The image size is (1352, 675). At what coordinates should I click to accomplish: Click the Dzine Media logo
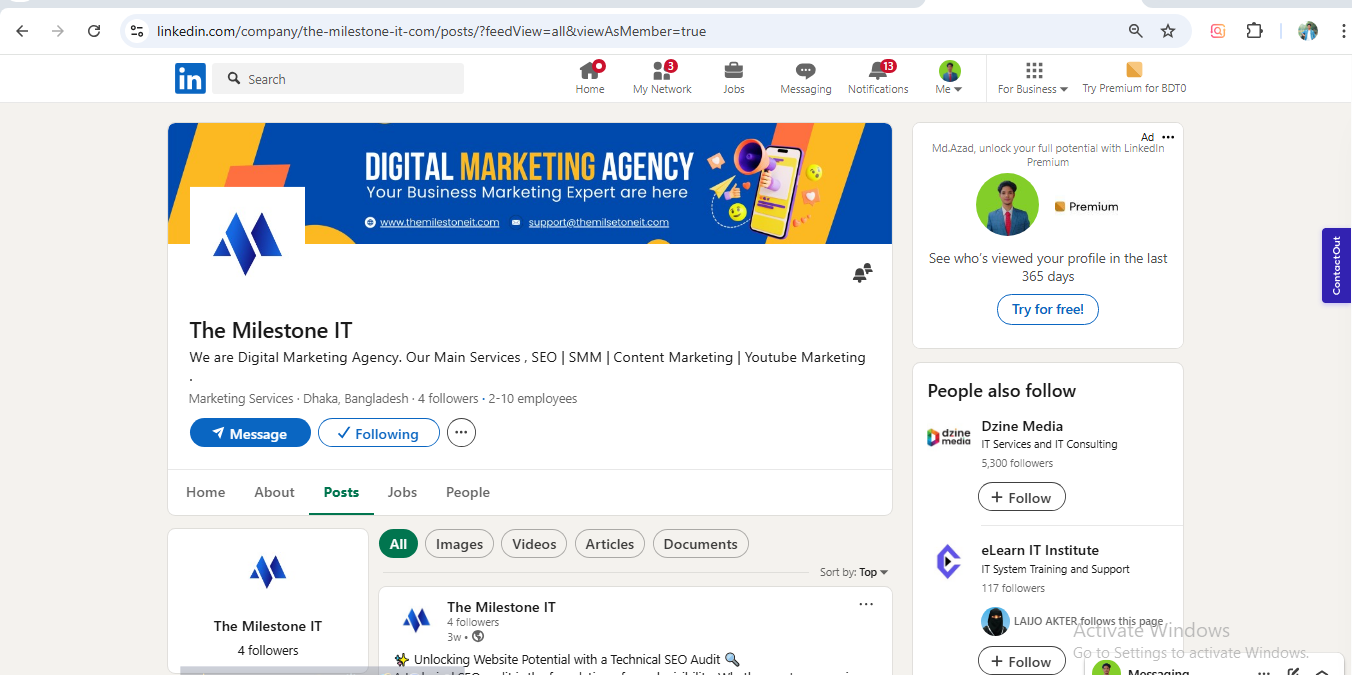click(948, 437)
